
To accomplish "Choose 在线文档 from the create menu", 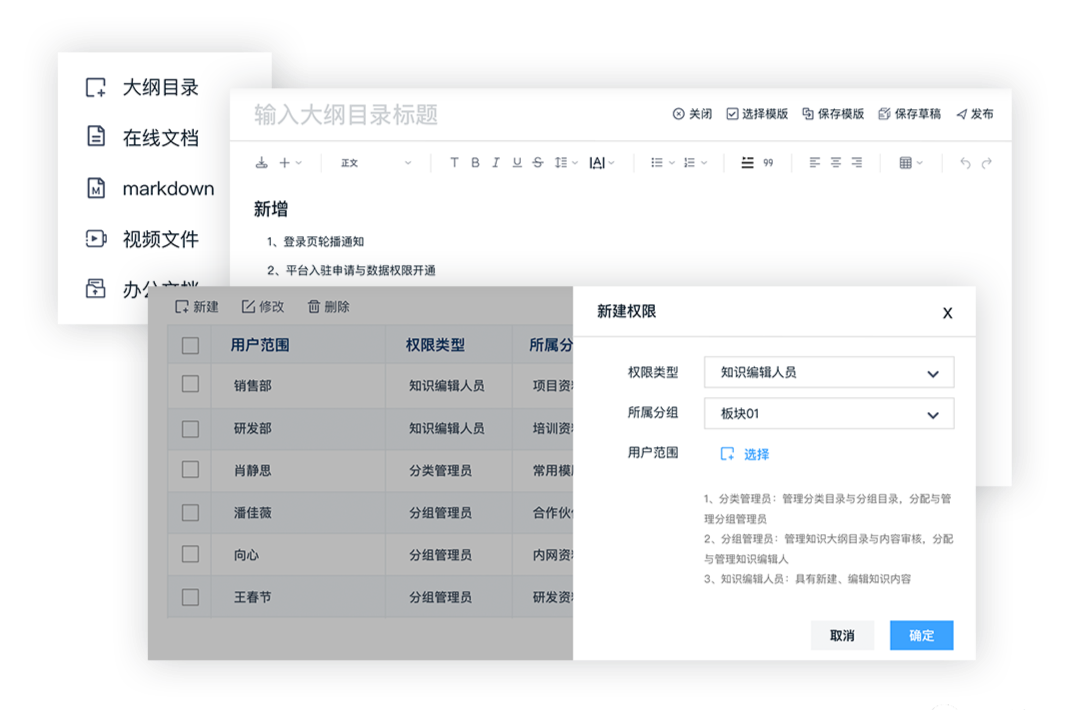I will 160,138.
